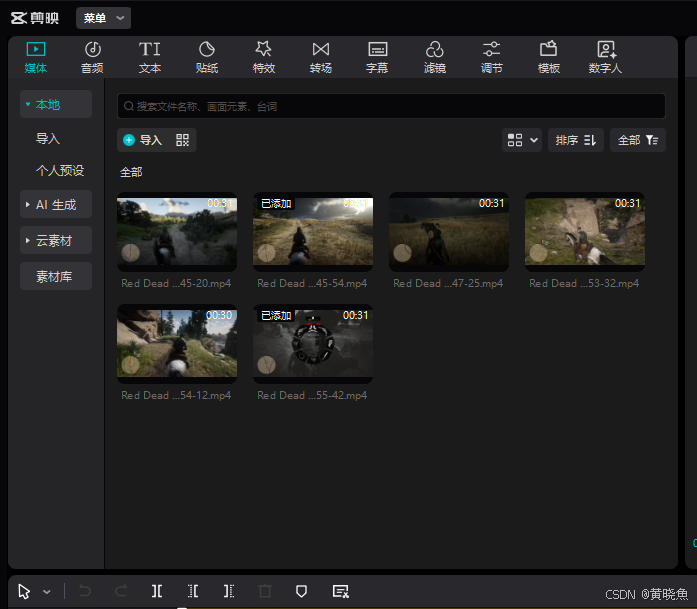Click the marker shield icon

(301, 591)
